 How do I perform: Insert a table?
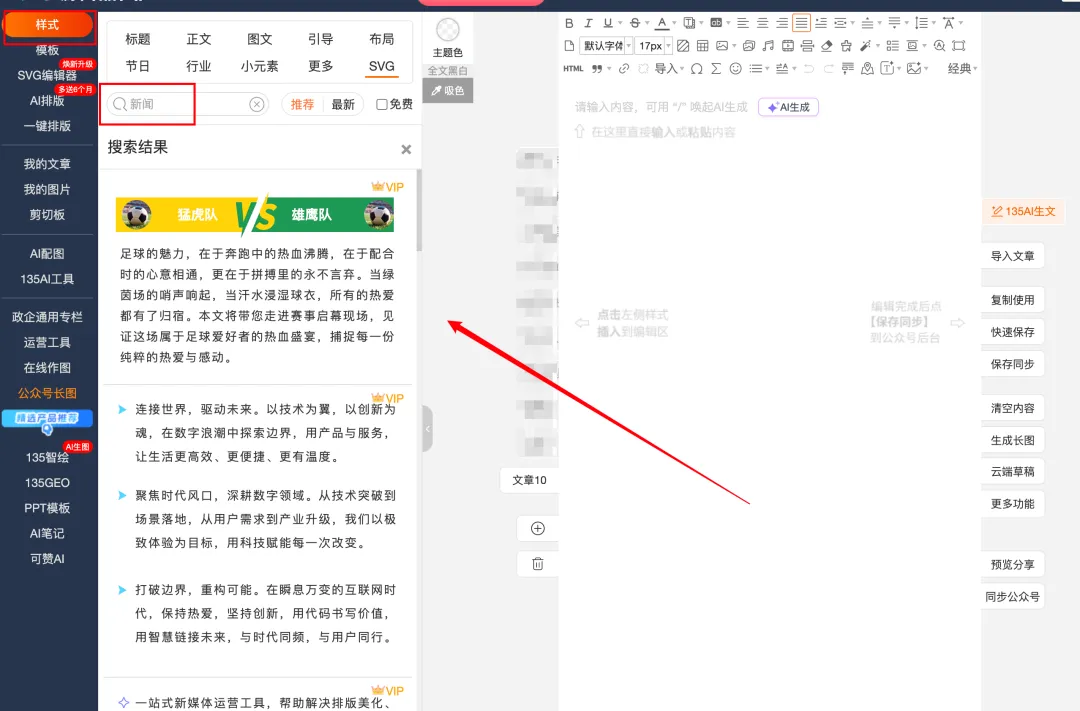(x=703, y=46)
